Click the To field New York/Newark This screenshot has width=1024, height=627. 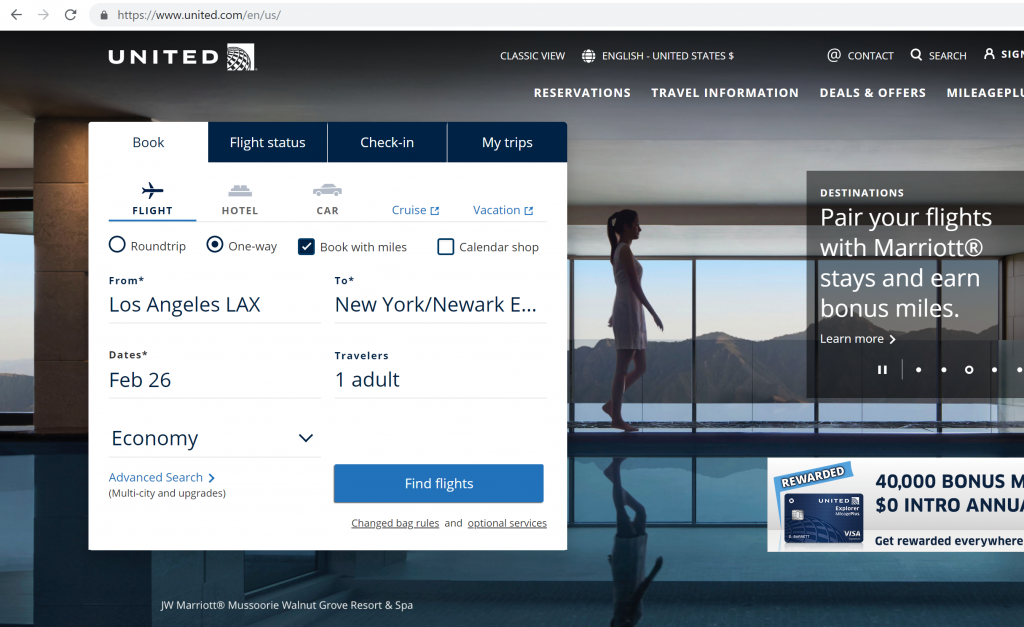[440, 304]
